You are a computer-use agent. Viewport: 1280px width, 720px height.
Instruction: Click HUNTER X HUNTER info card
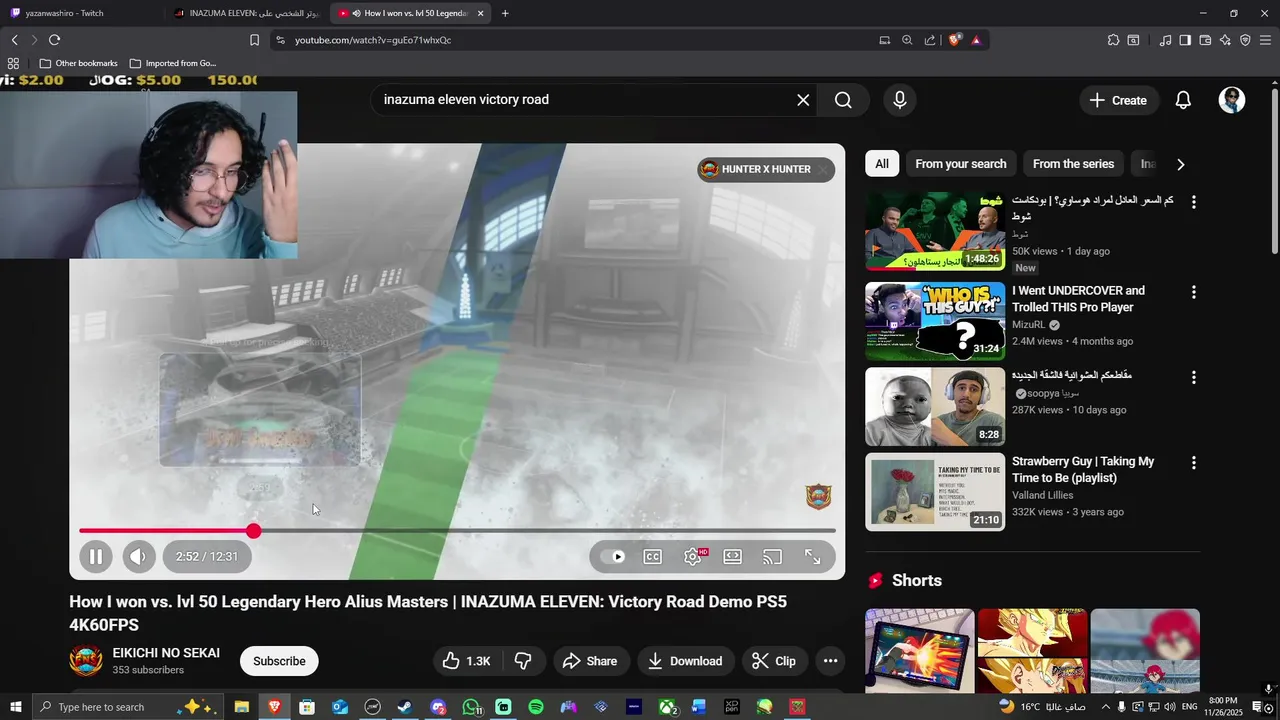click(x=765, y=169)
